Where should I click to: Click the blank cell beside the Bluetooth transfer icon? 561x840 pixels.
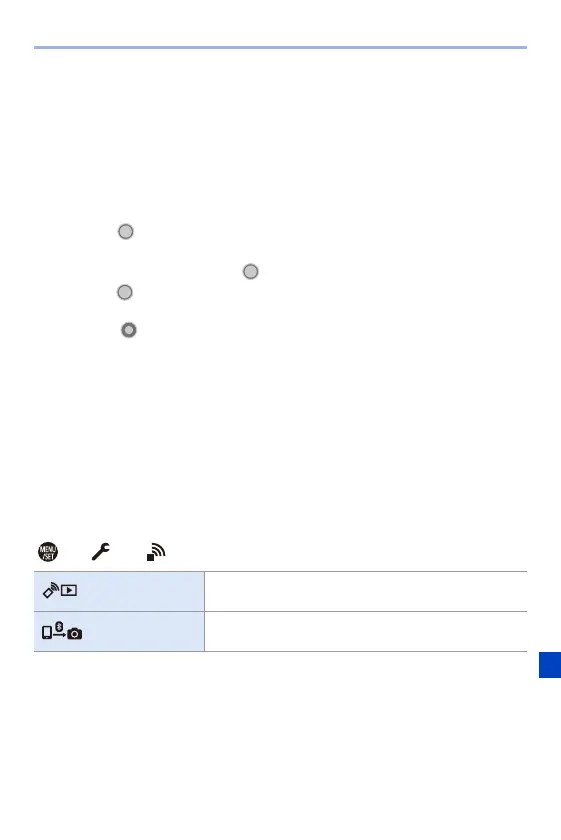tap(365, 632)
